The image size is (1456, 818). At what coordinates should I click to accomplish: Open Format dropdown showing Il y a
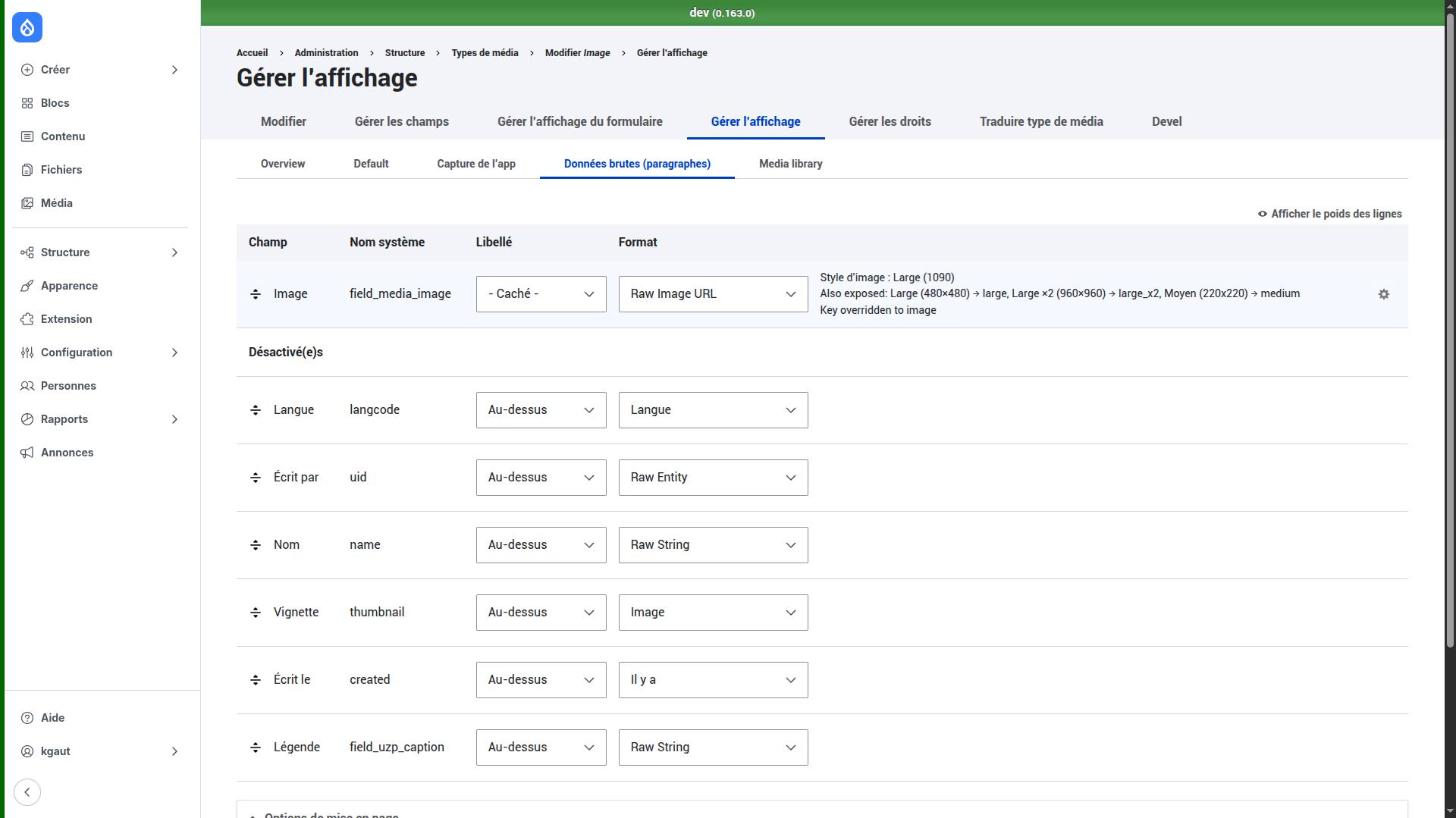[713, 680]
